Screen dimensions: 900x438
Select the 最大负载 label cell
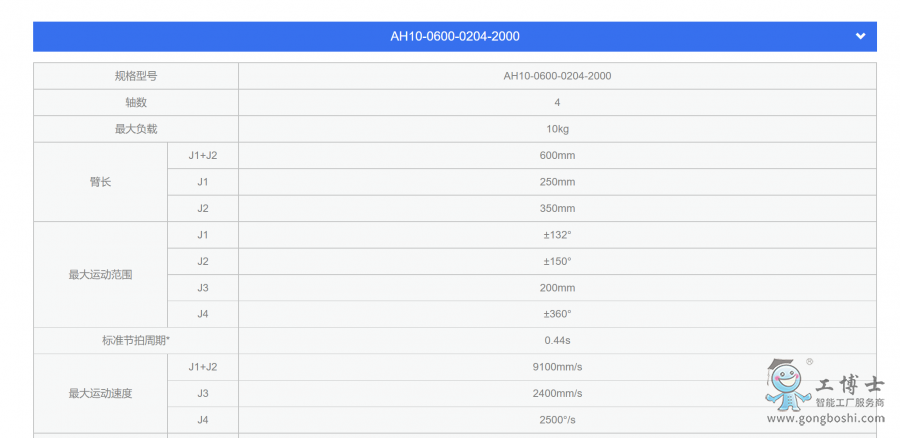point(135,129)
